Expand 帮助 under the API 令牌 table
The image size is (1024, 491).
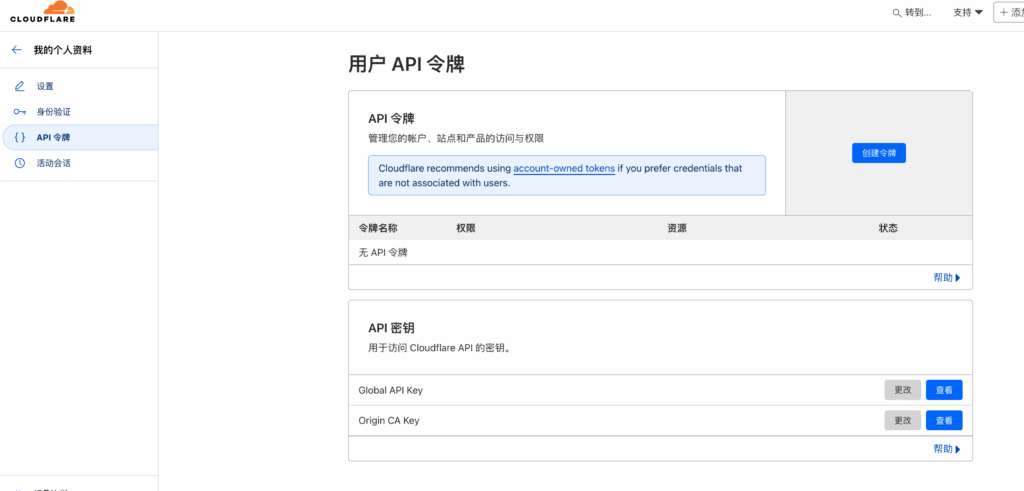(947, 277)
